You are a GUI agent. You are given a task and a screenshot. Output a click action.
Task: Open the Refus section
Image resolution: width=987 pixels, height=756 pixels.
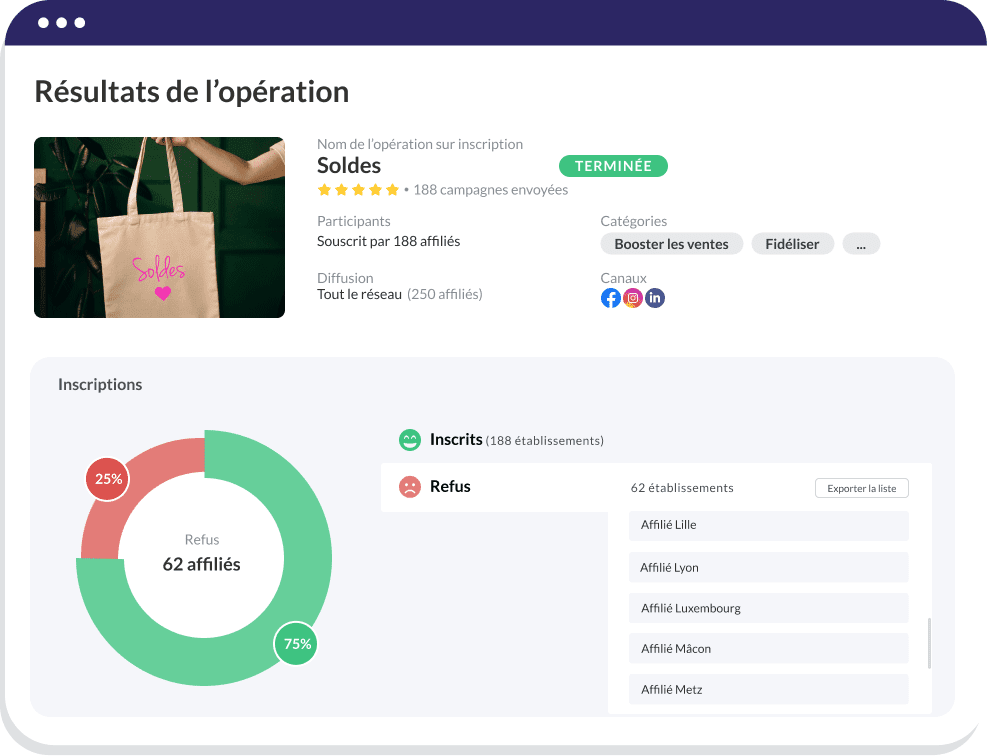click(x=449, y=486)
